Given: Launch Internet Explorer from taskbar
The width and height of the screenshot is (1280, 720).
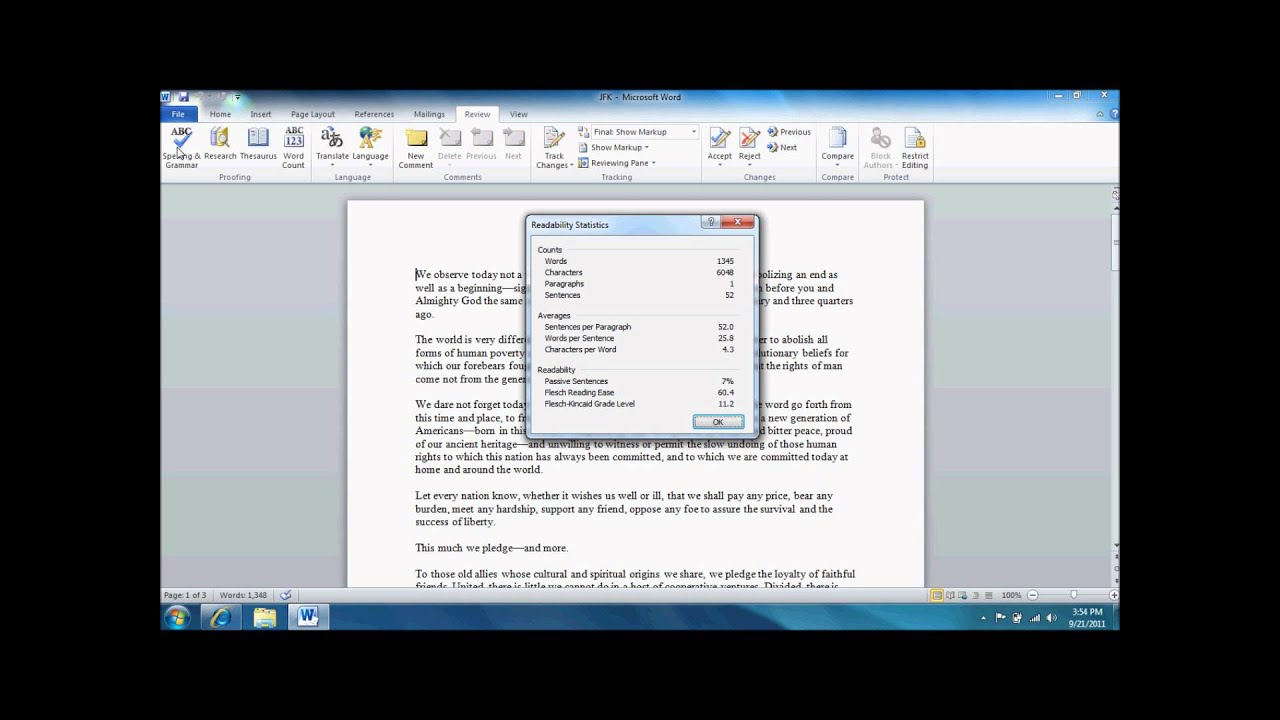Looking at the screenshot, I should 220,618.
